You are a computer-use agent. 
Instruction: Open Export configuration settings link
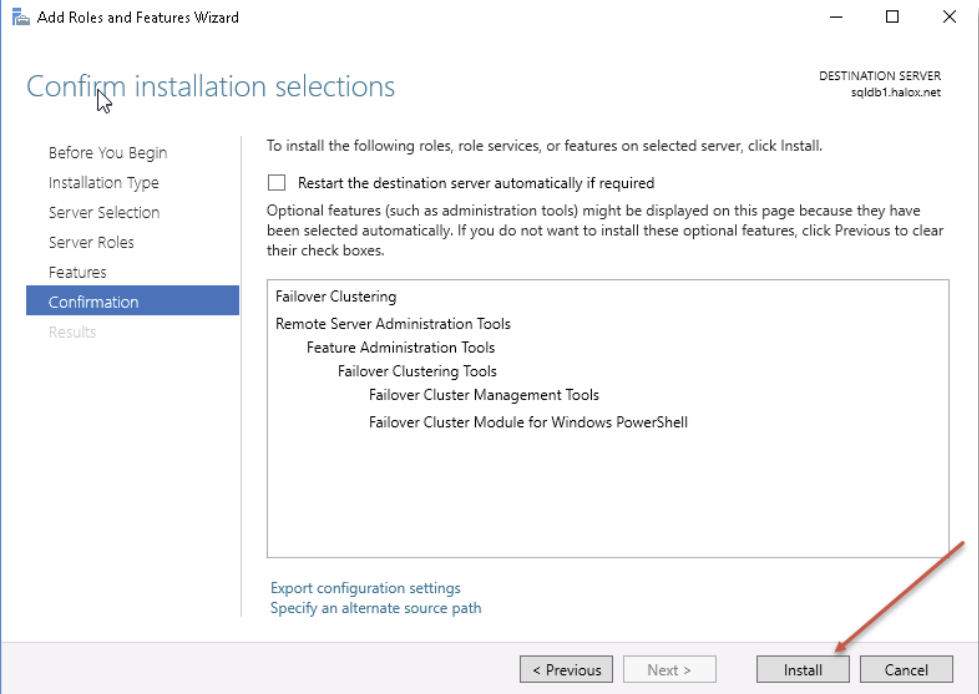365,588
